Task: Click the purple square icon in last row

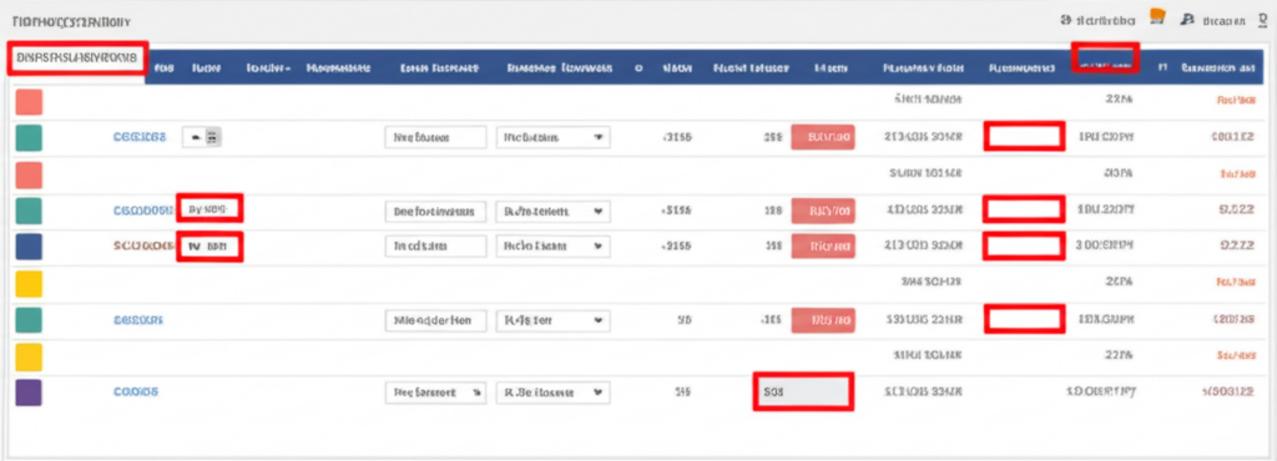Action: coord(29,393)
